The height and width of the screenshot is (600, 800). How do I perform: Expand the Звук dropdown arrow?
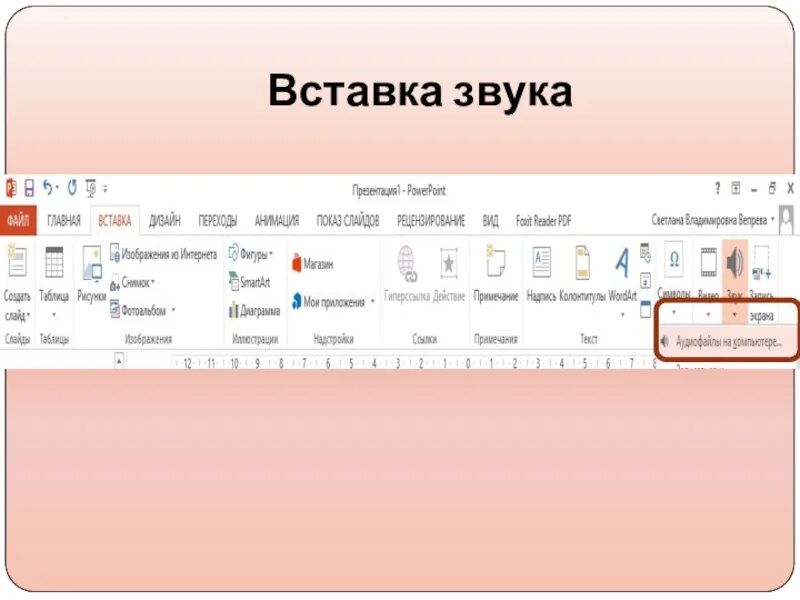[735, 315]
